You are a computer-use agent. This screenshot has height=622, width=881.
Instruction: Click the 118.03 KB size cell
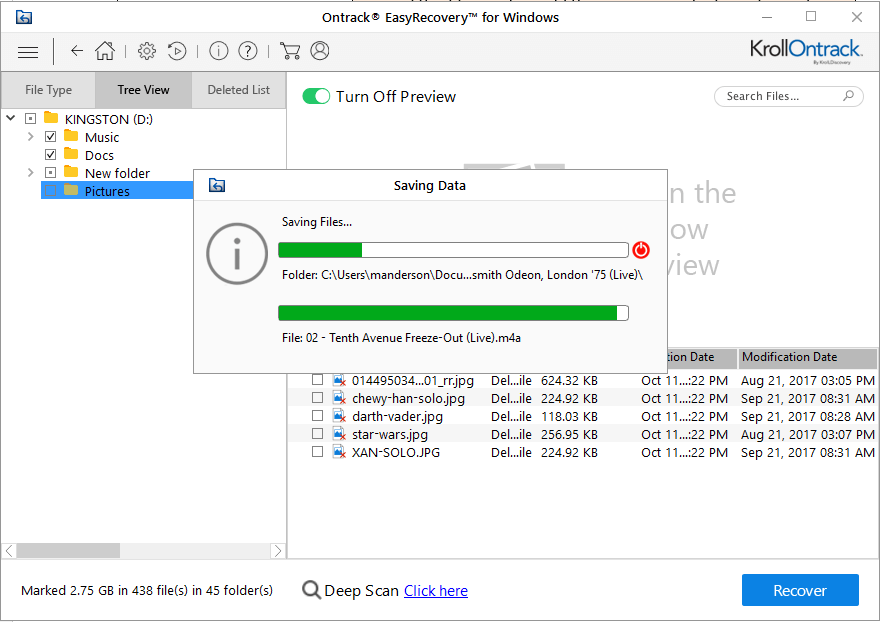point(569,416)
